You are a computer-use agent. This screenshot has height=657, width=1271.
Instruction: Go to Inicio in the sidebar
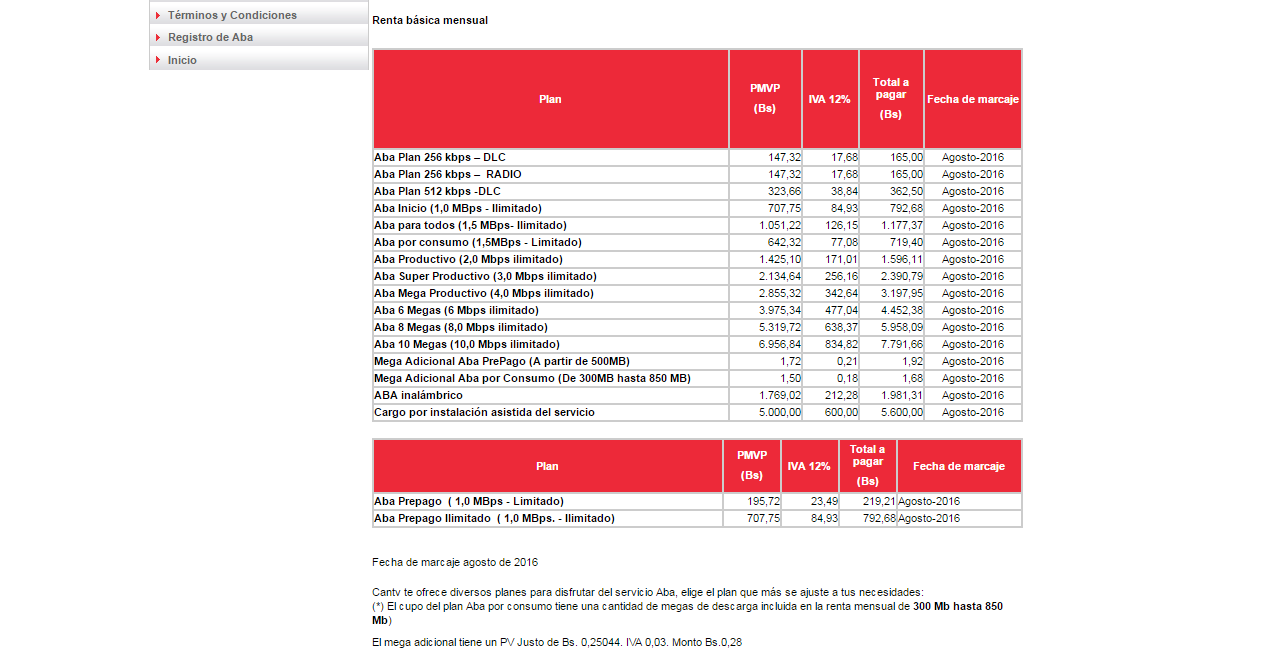point(182,60)
